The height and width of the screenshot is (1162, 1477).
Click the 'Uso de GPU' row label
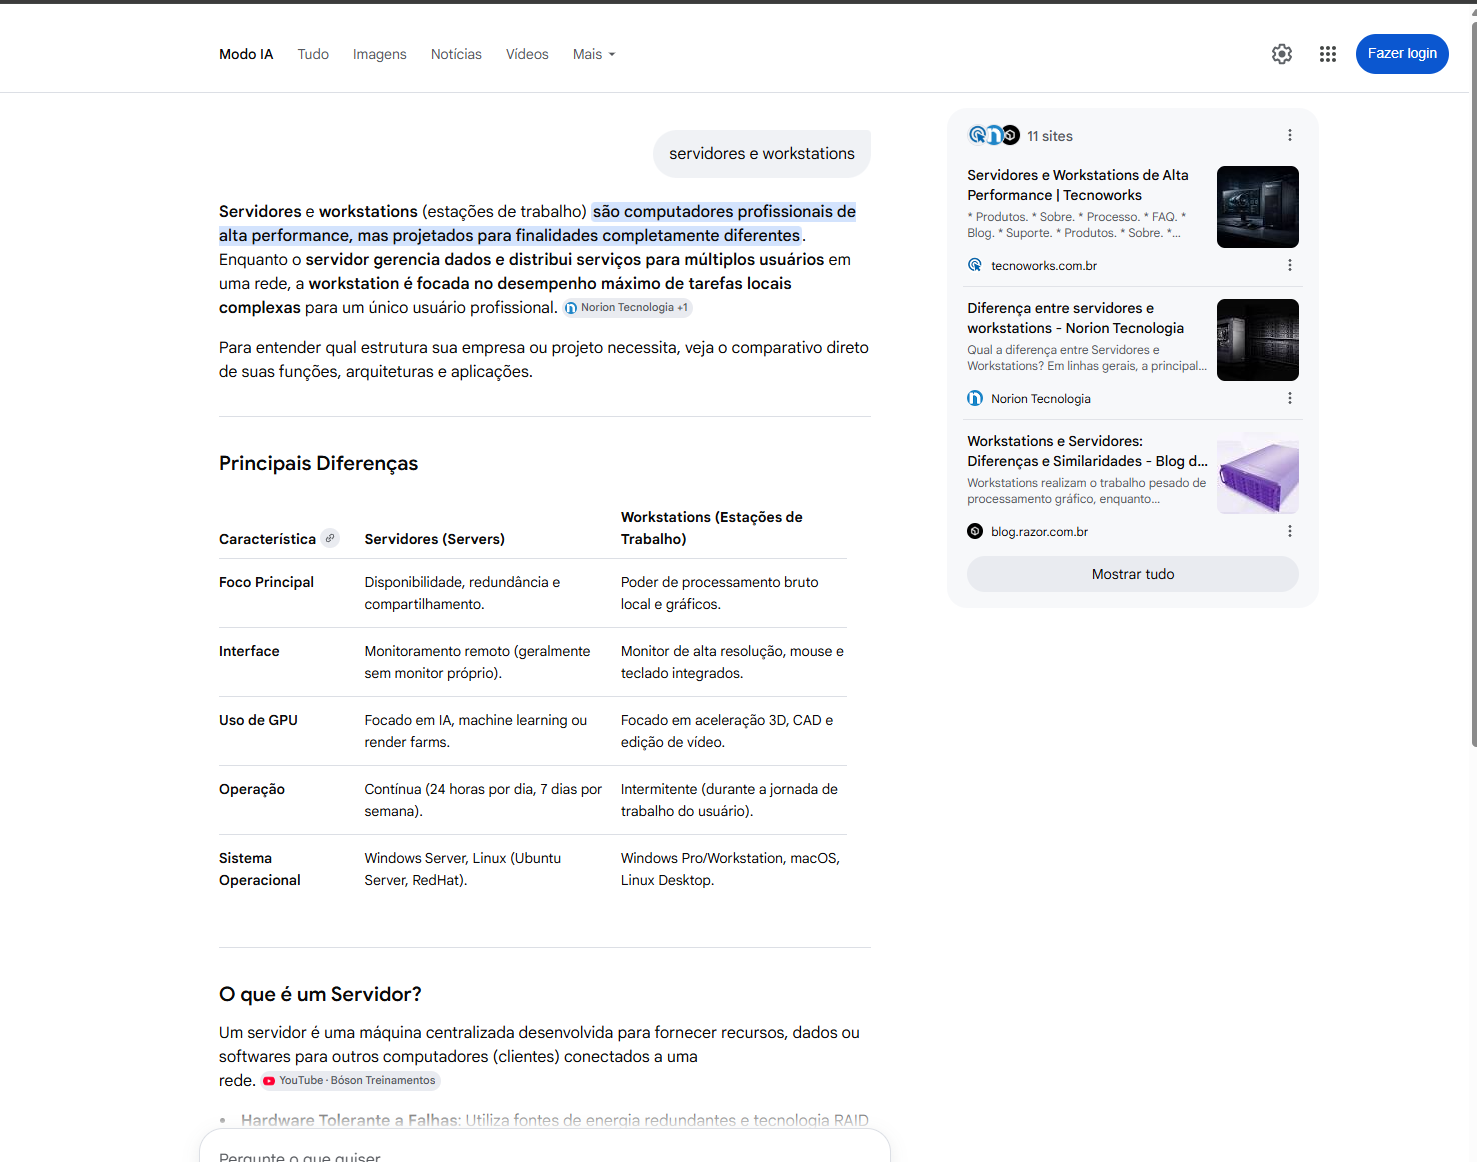click(x=258, y=720)
